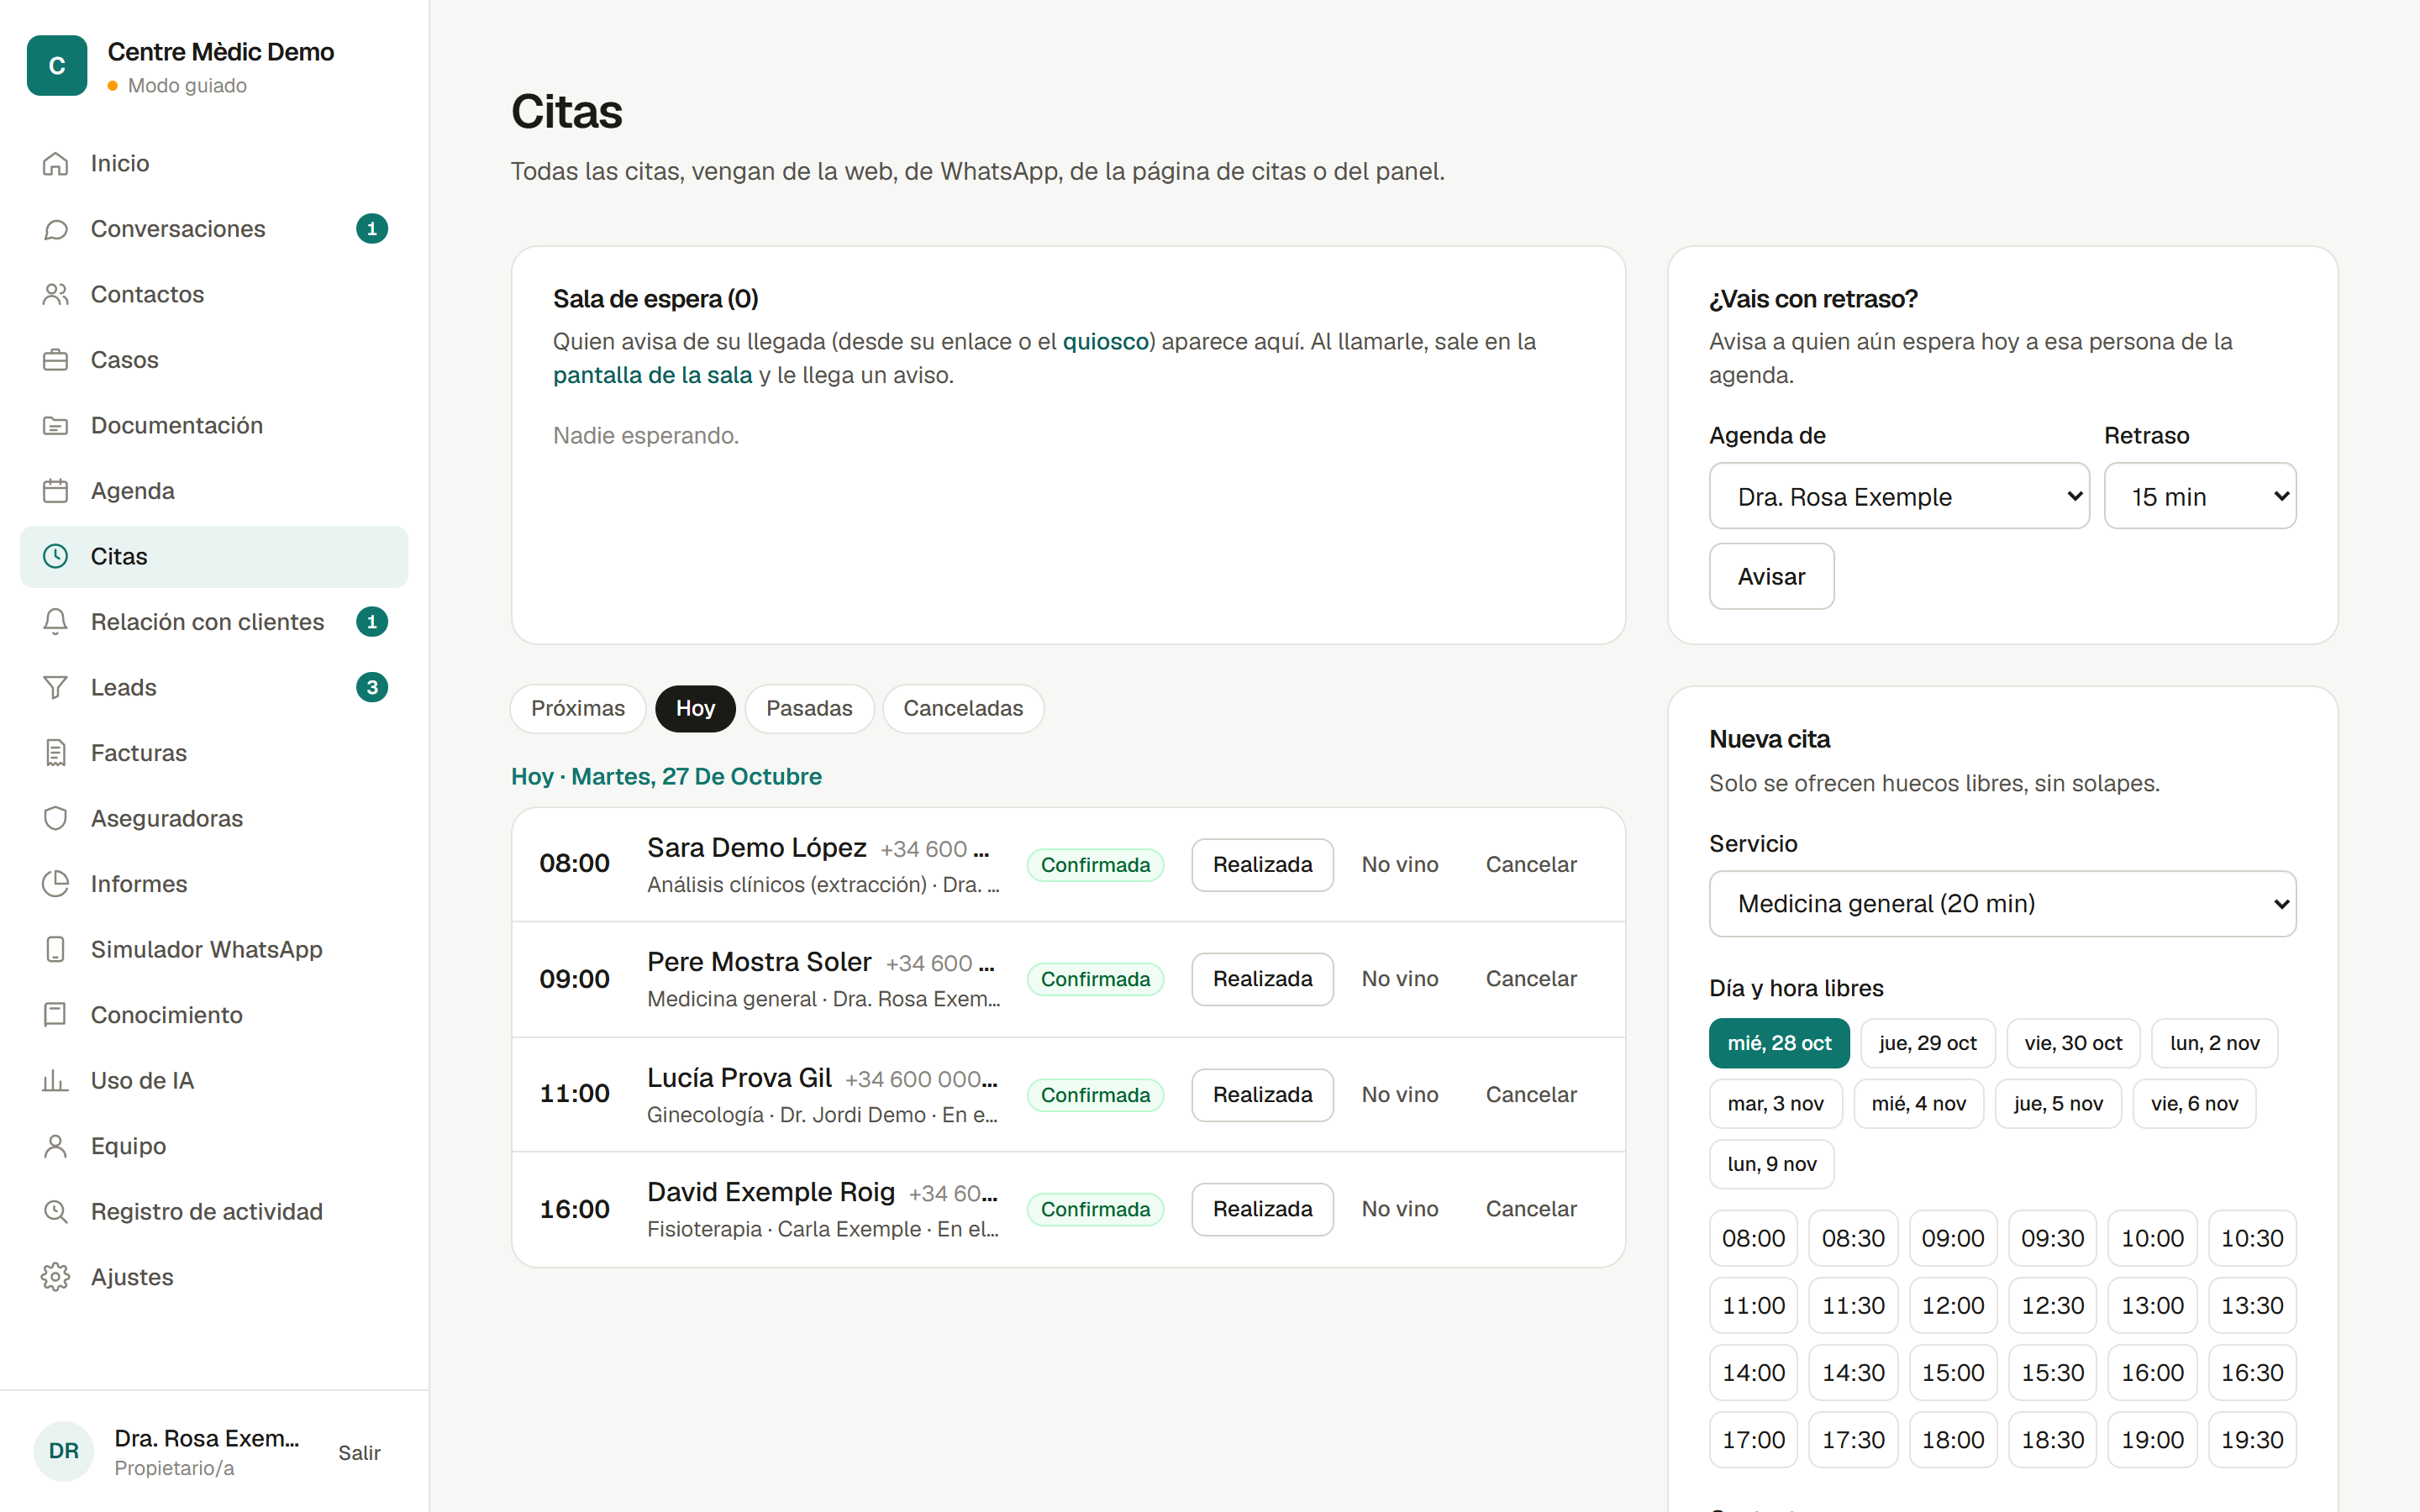Click the Avisar button
Viewport: 2420px width, 1512px height.
click(x=1771, y=576)
